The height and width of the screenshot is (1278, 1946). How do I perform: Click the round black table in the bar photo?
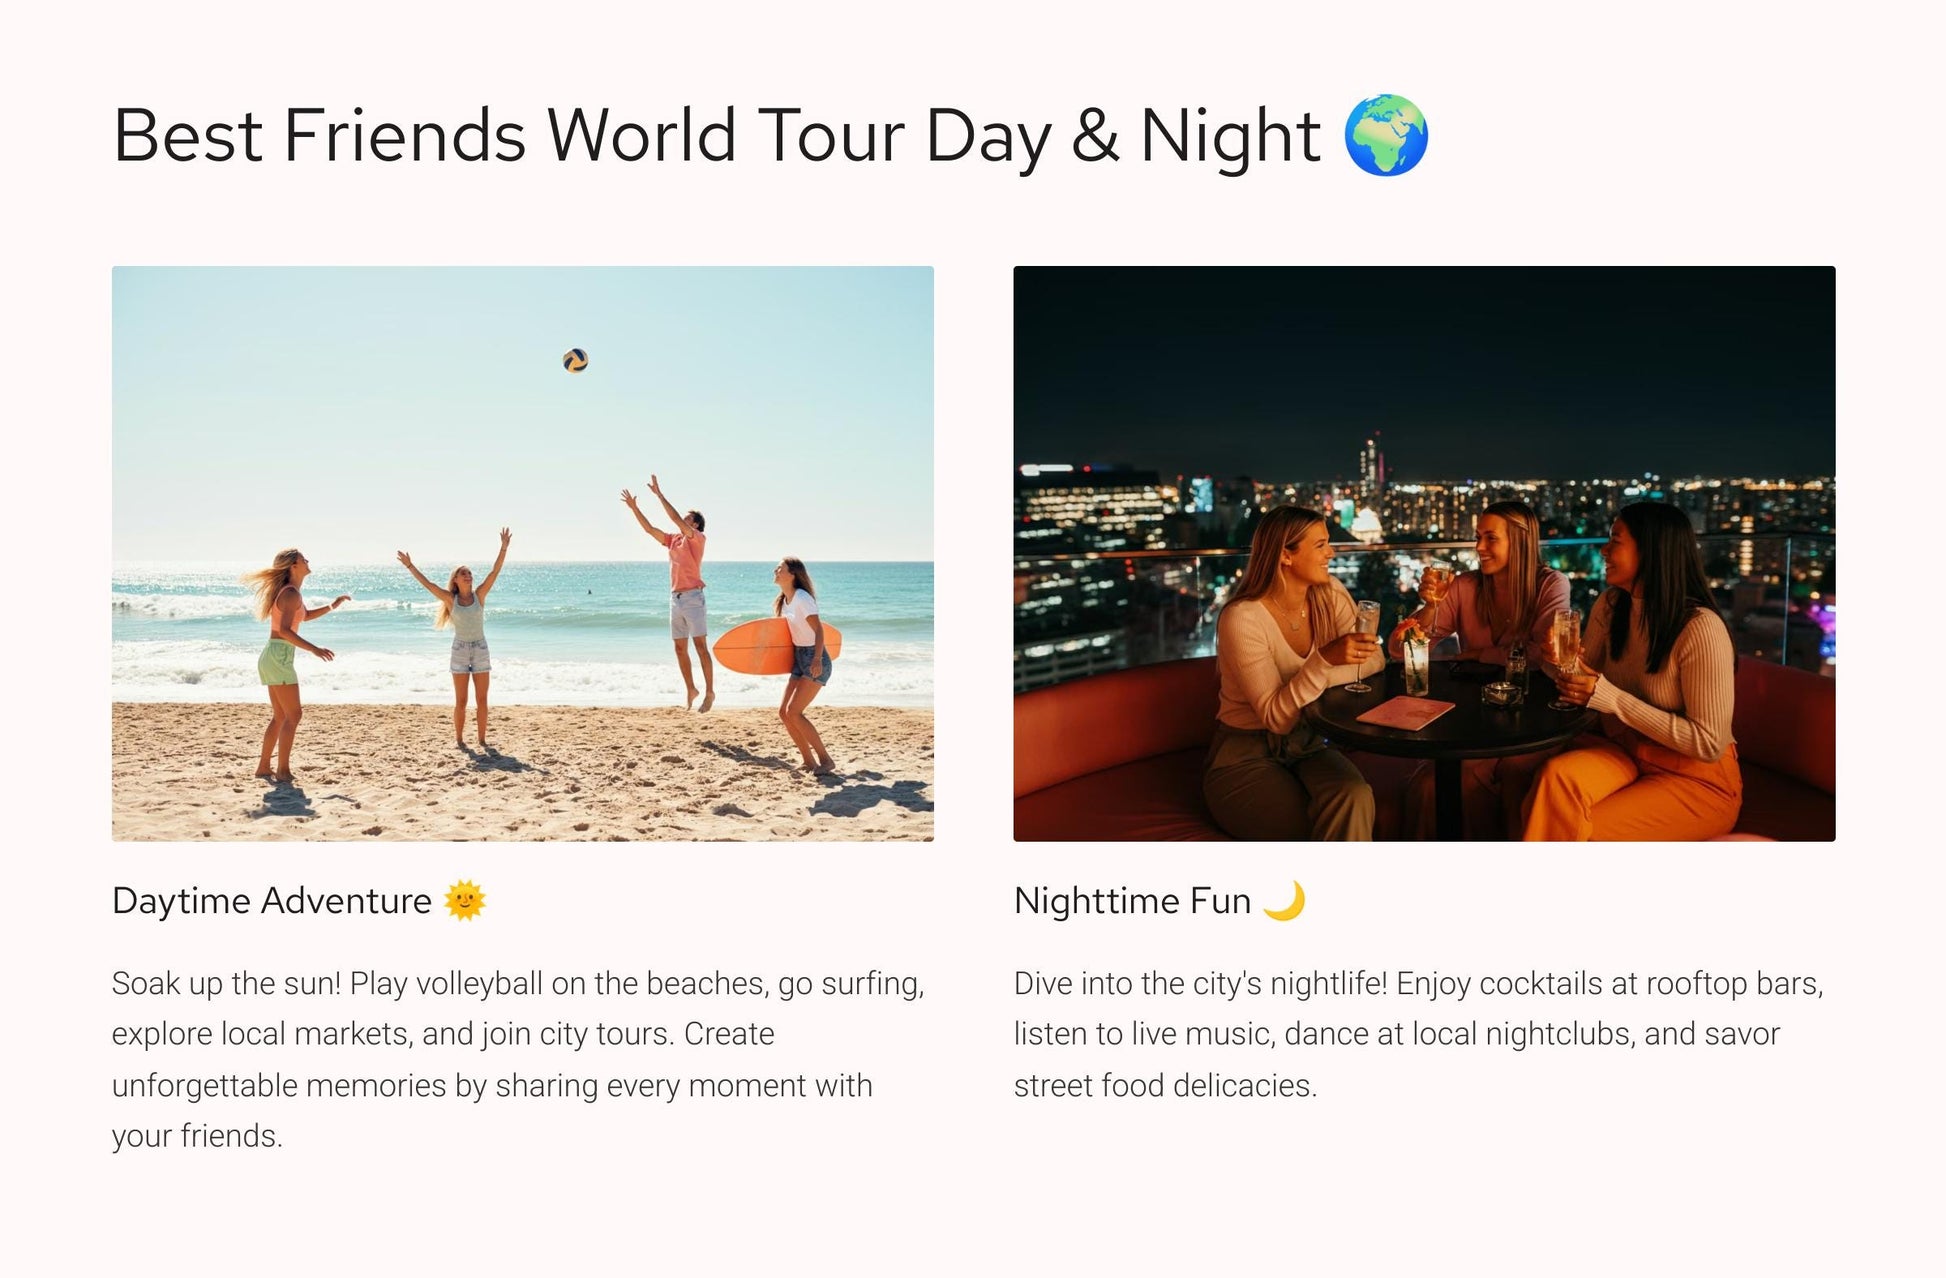[1440, 730]
